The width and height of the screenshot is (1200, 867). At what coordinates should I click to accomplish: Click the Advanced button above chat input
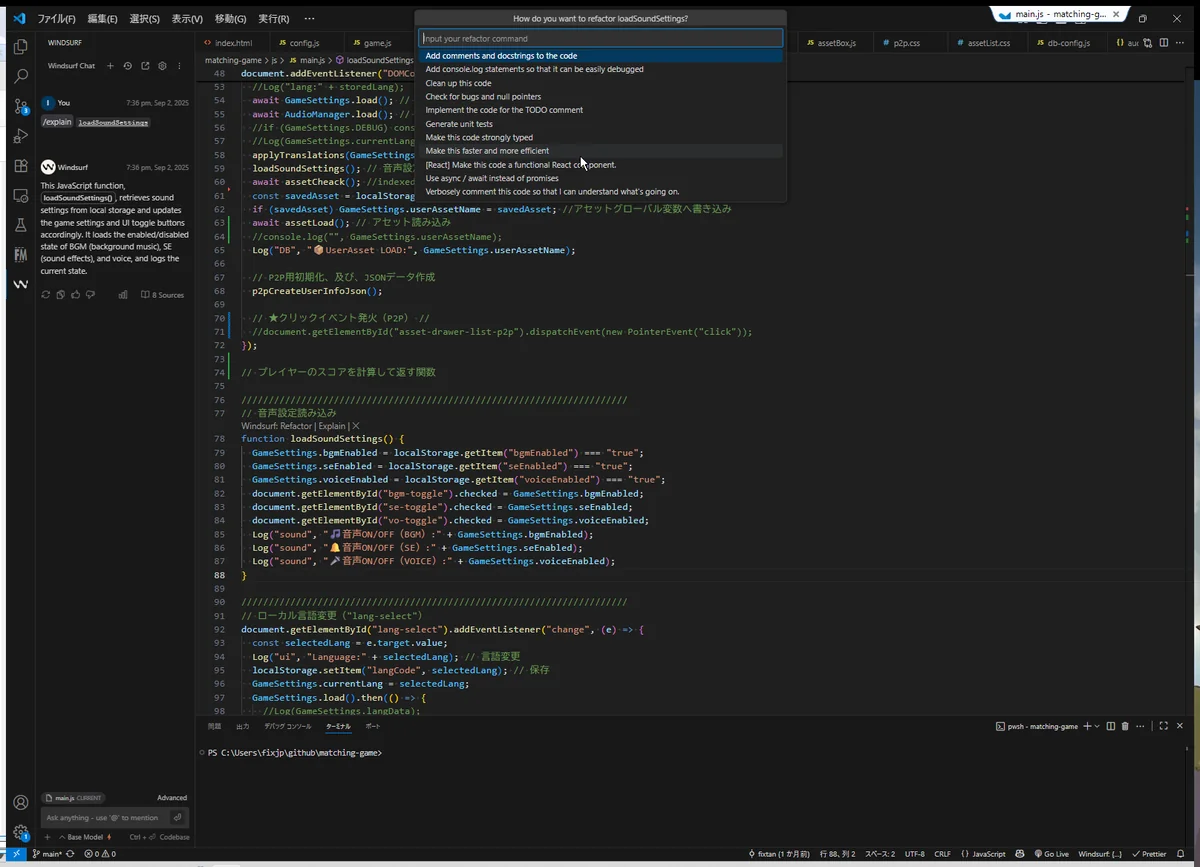(x=172, y=798)
